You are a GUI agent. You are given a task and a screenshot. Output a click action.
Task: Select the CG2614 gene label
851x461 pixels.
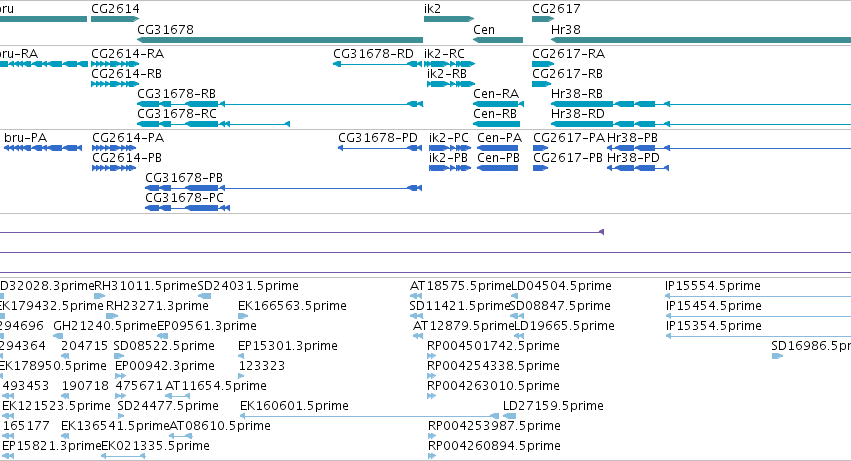[x=115, y=9]
